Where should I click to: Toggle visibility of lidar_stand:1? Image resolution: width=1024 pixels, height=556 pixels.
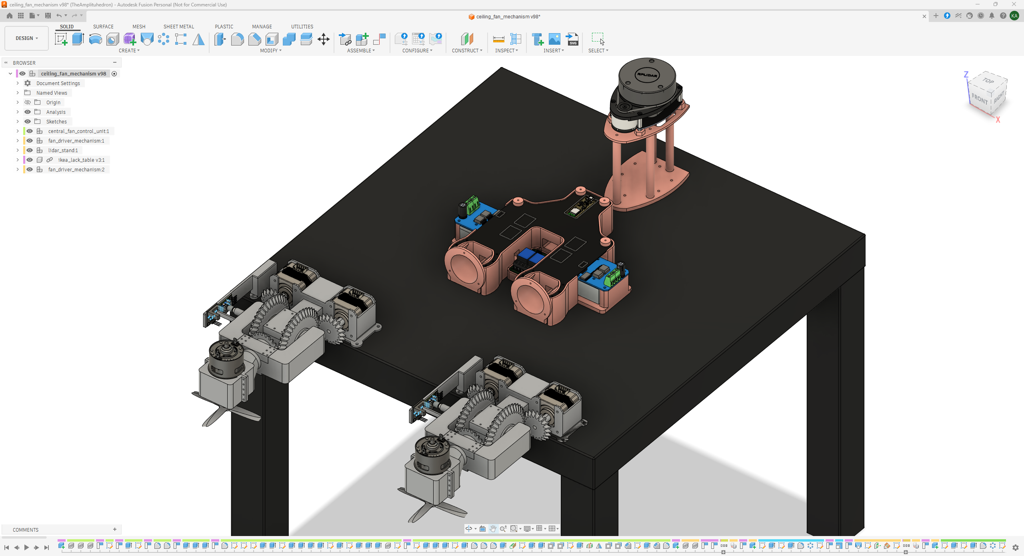(x=29, y=150)
